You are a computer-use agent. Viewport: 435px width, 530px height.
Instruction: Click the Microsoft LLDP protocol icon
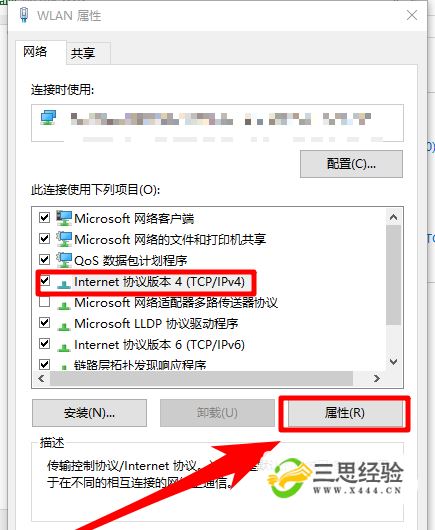(64, 326)
